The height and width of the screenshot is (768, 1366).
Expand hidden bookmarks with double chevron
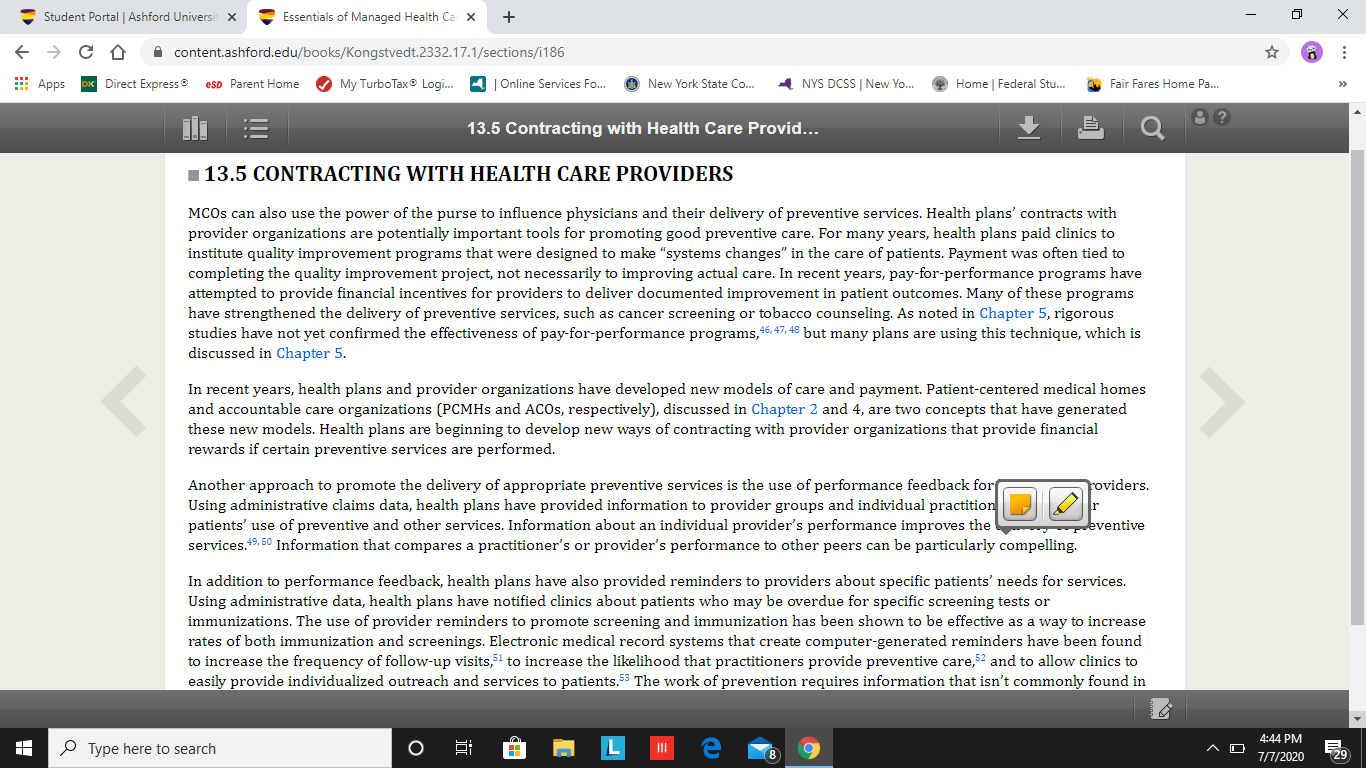tap(1342, 84)
